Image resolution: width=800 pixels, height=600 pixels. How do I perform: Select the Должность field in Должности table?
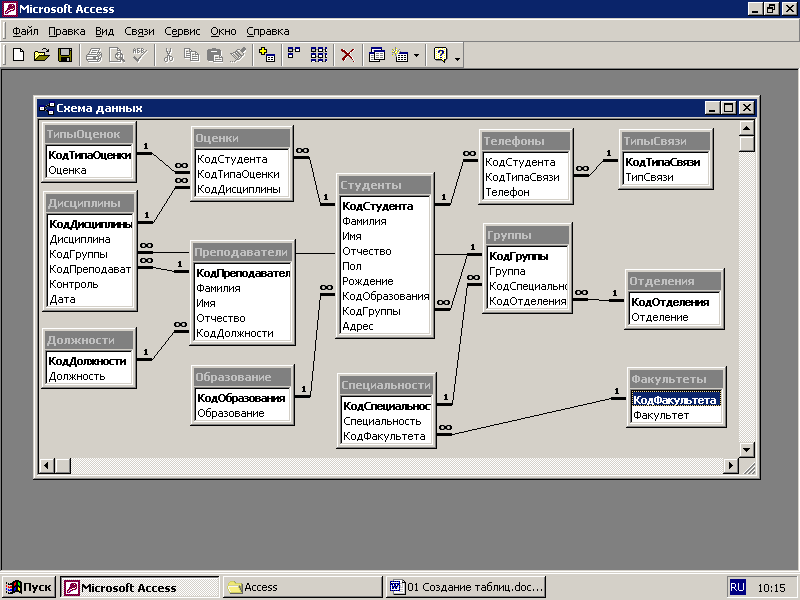(89, 377)
